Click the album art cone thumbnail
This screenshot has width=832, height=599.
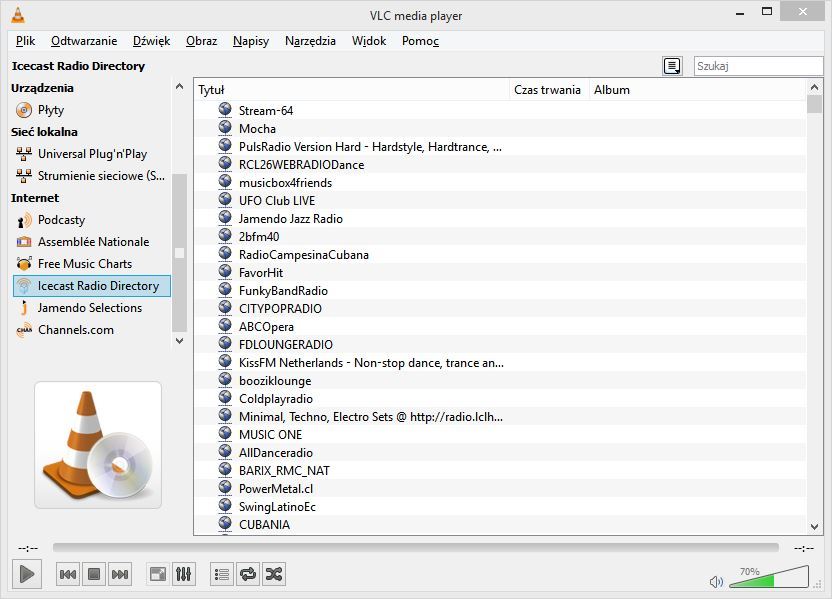pos(98,445)
